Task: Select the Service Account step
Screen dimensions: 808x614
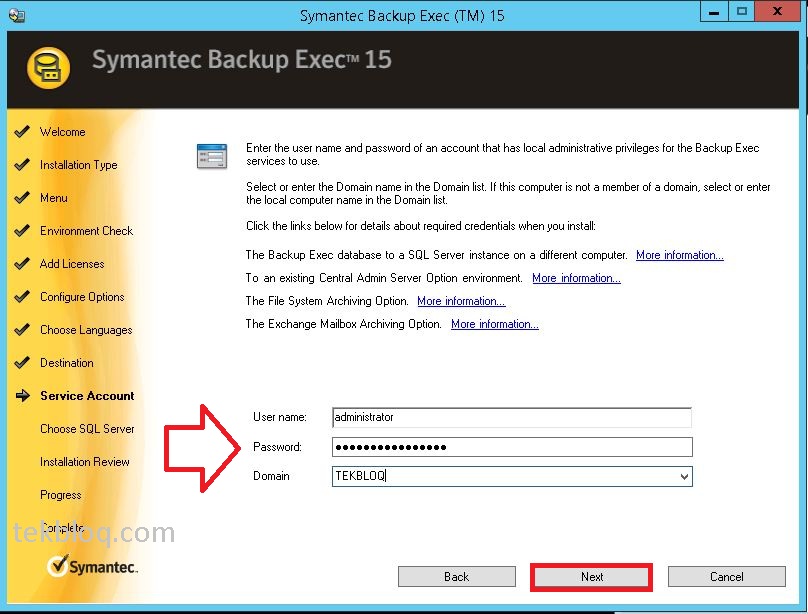Action: 87,396
